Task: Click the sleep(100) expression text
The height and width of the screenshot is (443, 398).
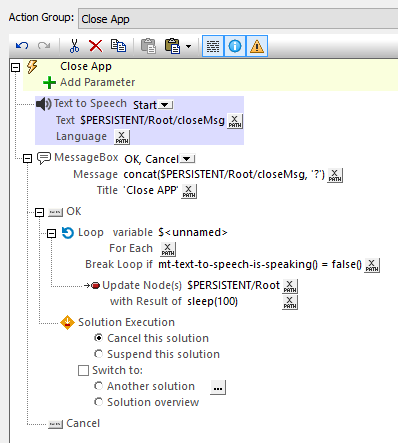Action: coord(212,301)
